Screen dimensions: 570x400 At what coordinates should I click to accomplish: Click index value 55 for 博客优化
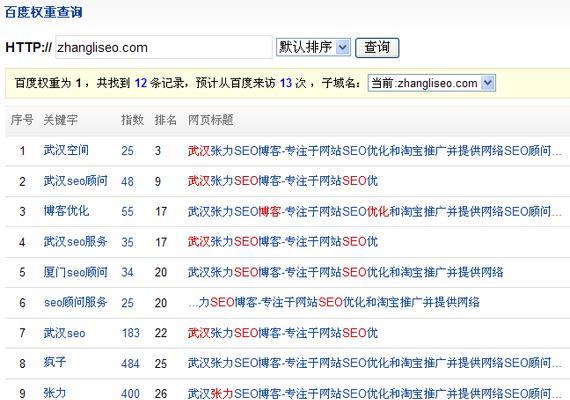pos(128,211)
